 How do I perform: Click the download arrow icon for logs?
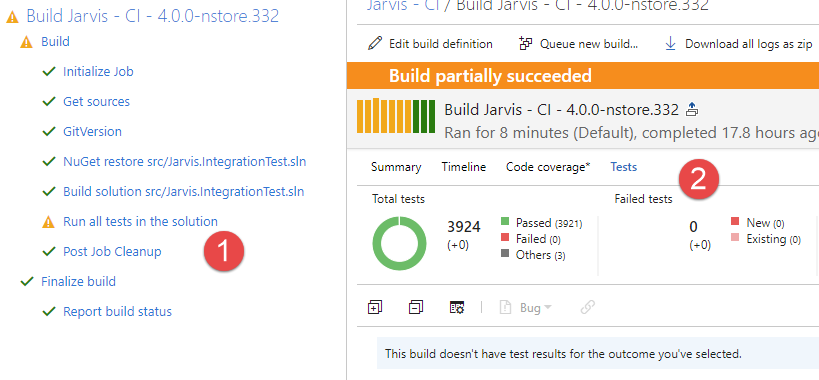pos(670,43)
